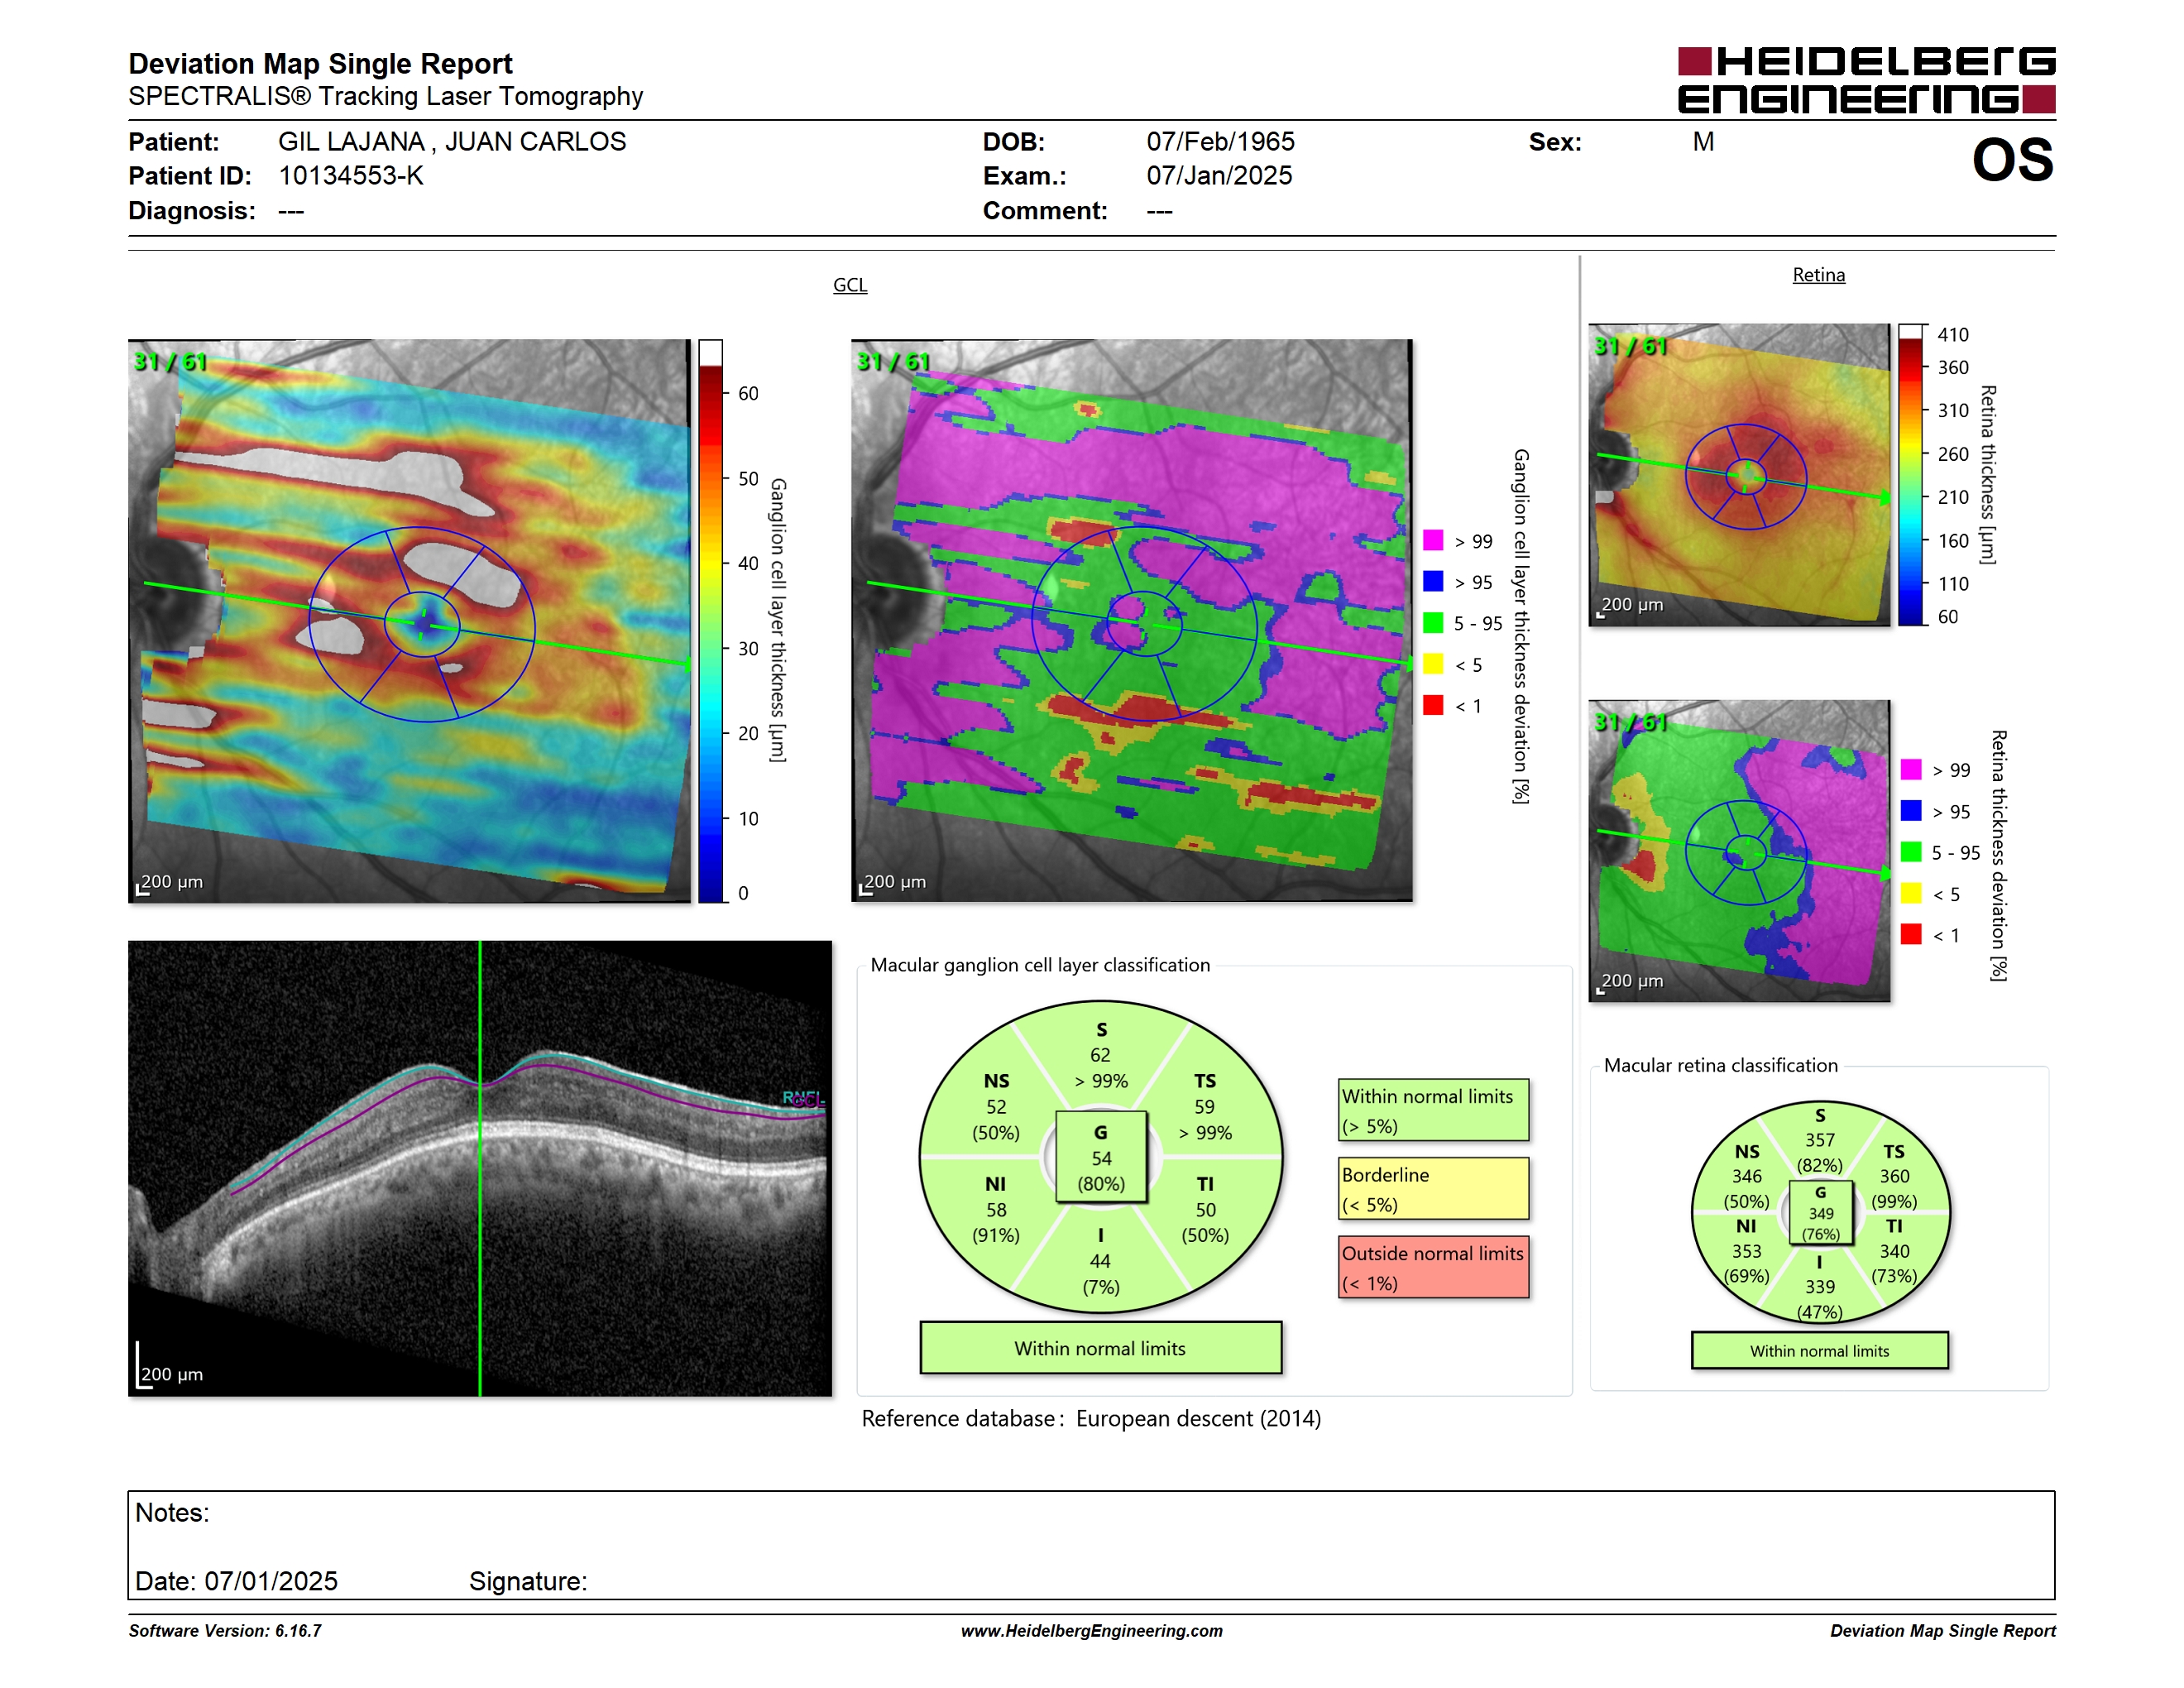Click the Heidelberg Engineering logo

(x=1866, y=80)
